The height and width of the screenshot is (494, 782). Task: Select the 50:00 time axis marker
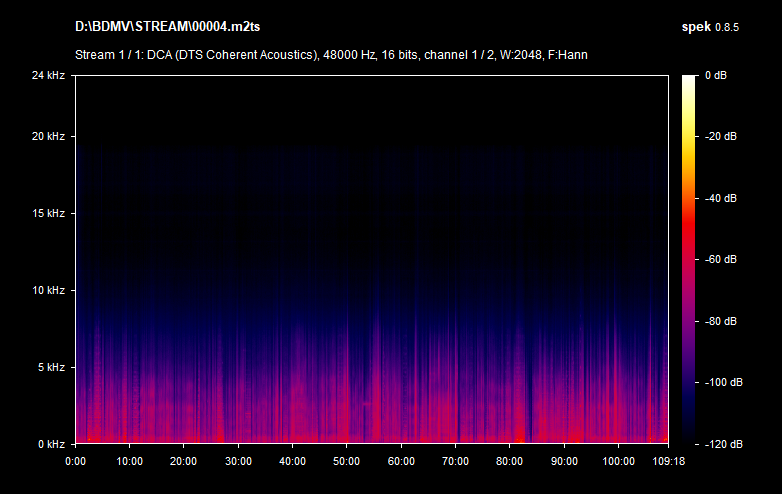click(x=347, y=461)
